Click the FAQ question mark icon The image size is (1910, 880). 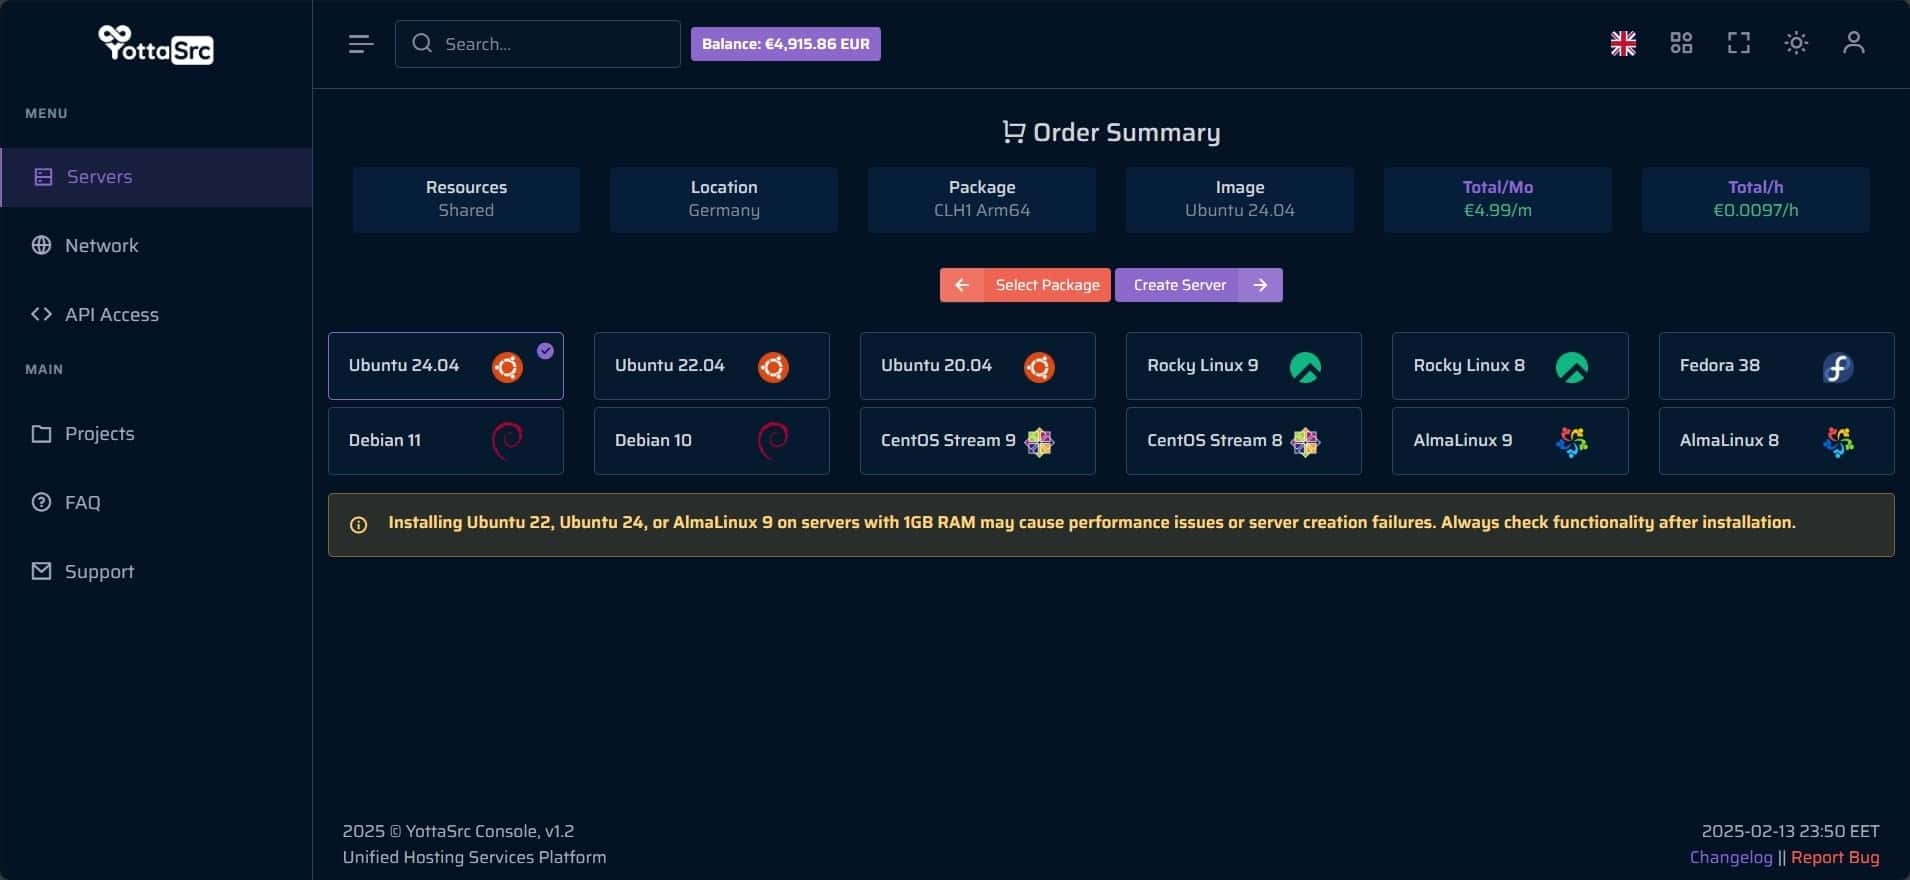pos(41,502)
